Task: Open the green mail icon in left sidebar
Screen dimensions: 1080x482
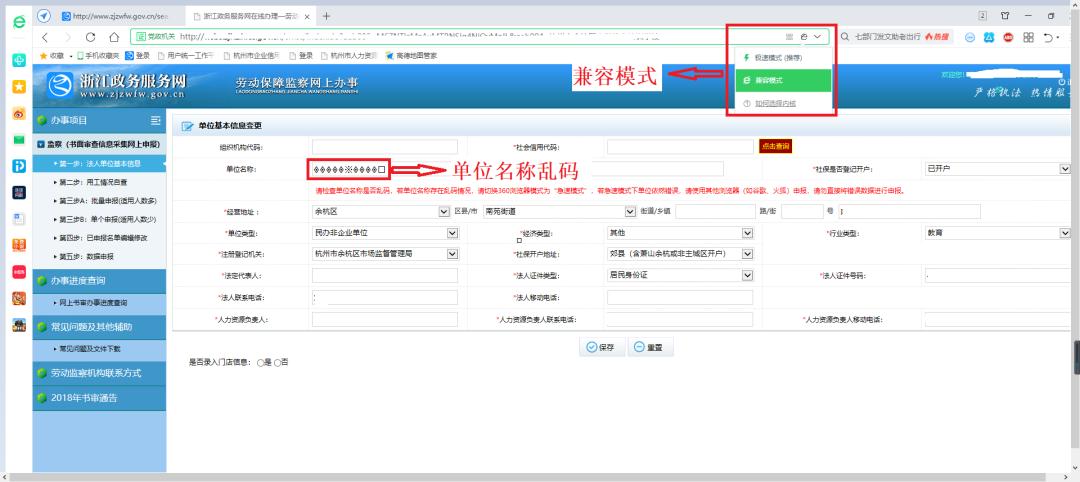Action: pos(19,140)
